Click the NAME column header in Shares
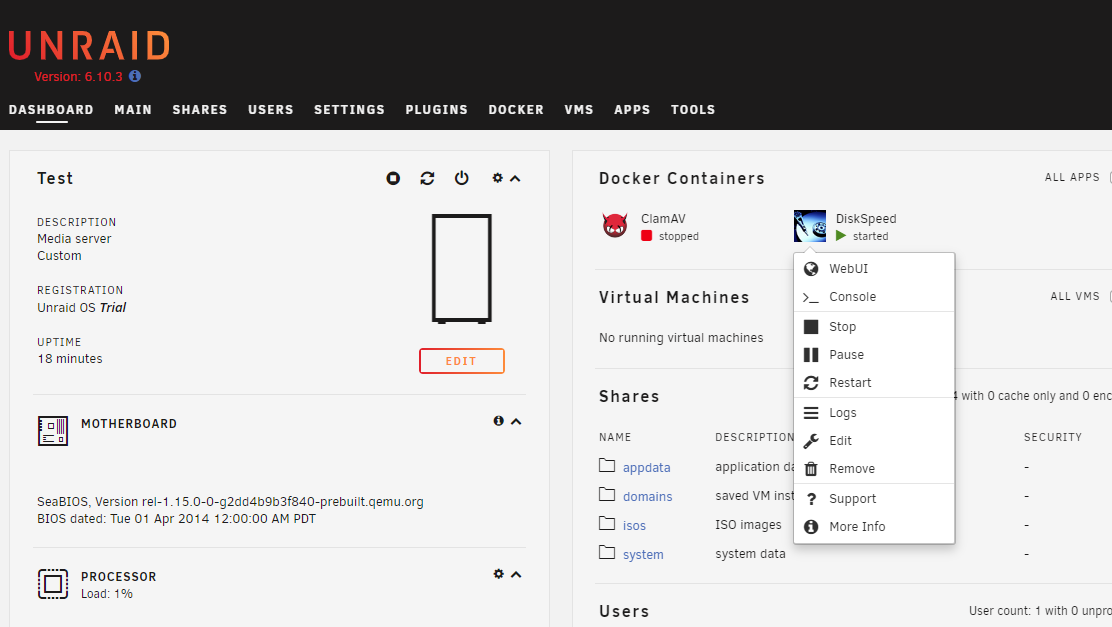Viewport: 1112px width, 627px height. (615, 437)
